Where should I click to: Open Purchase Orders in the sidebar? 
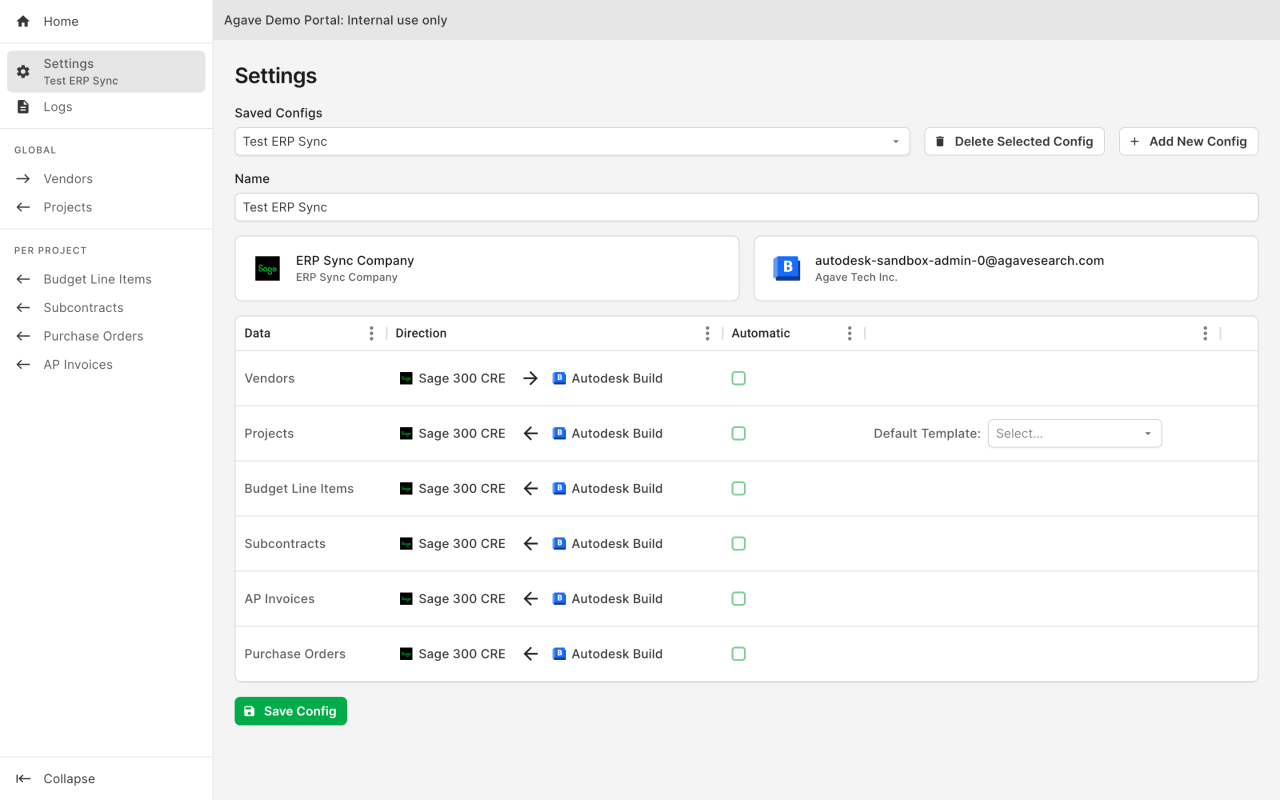106,336
